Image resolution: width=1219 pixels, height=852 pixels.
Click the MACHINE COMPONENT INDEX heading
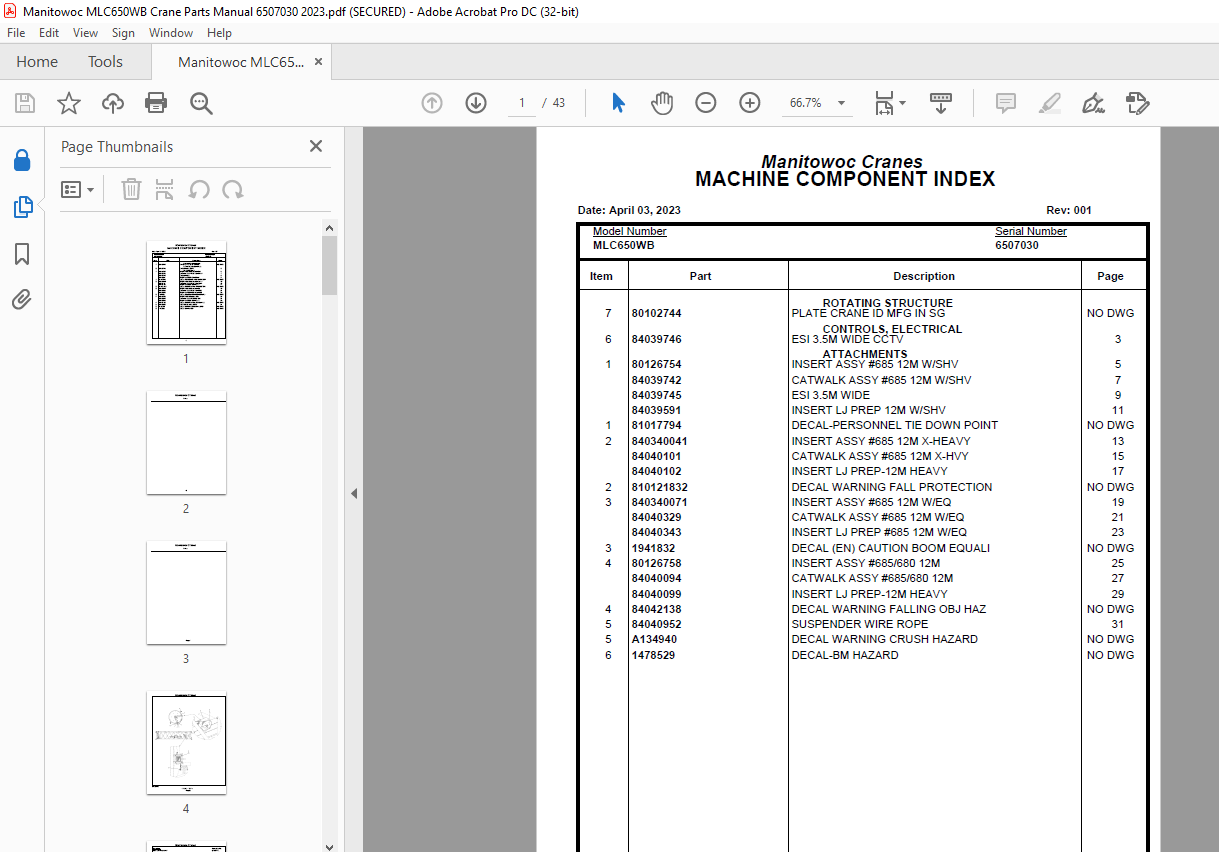coord(845,180)
